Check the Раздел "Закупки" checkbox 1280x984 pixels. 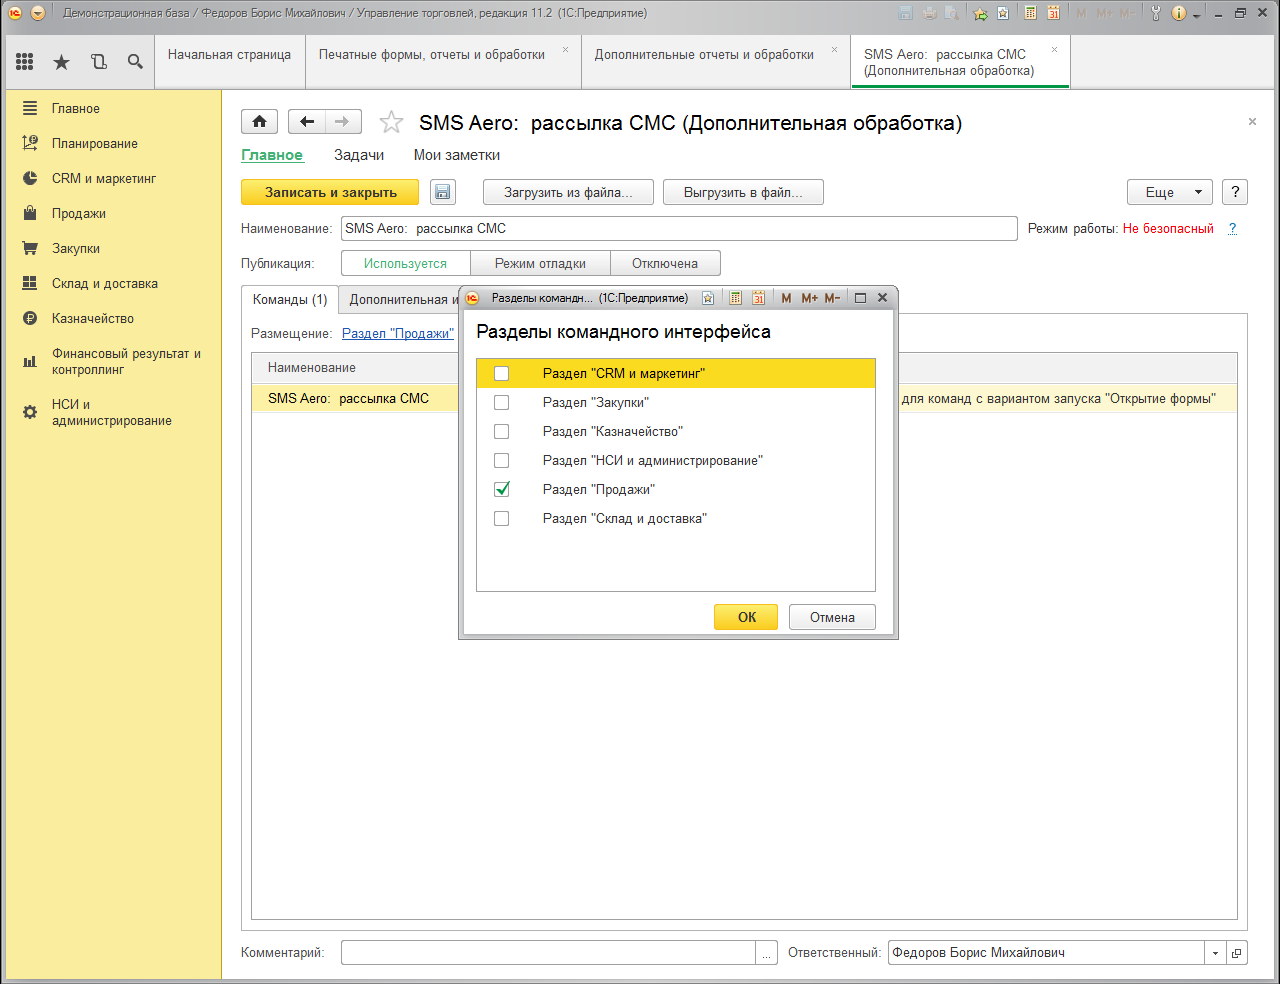click(502, 402)
